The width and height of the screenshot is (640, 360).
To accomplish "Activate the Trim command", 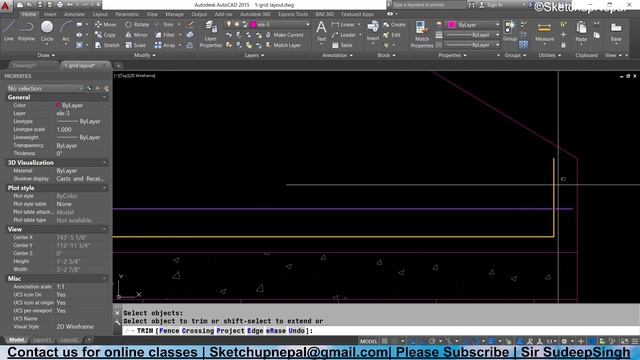I will pyautogui.click(x=164, y=24).
